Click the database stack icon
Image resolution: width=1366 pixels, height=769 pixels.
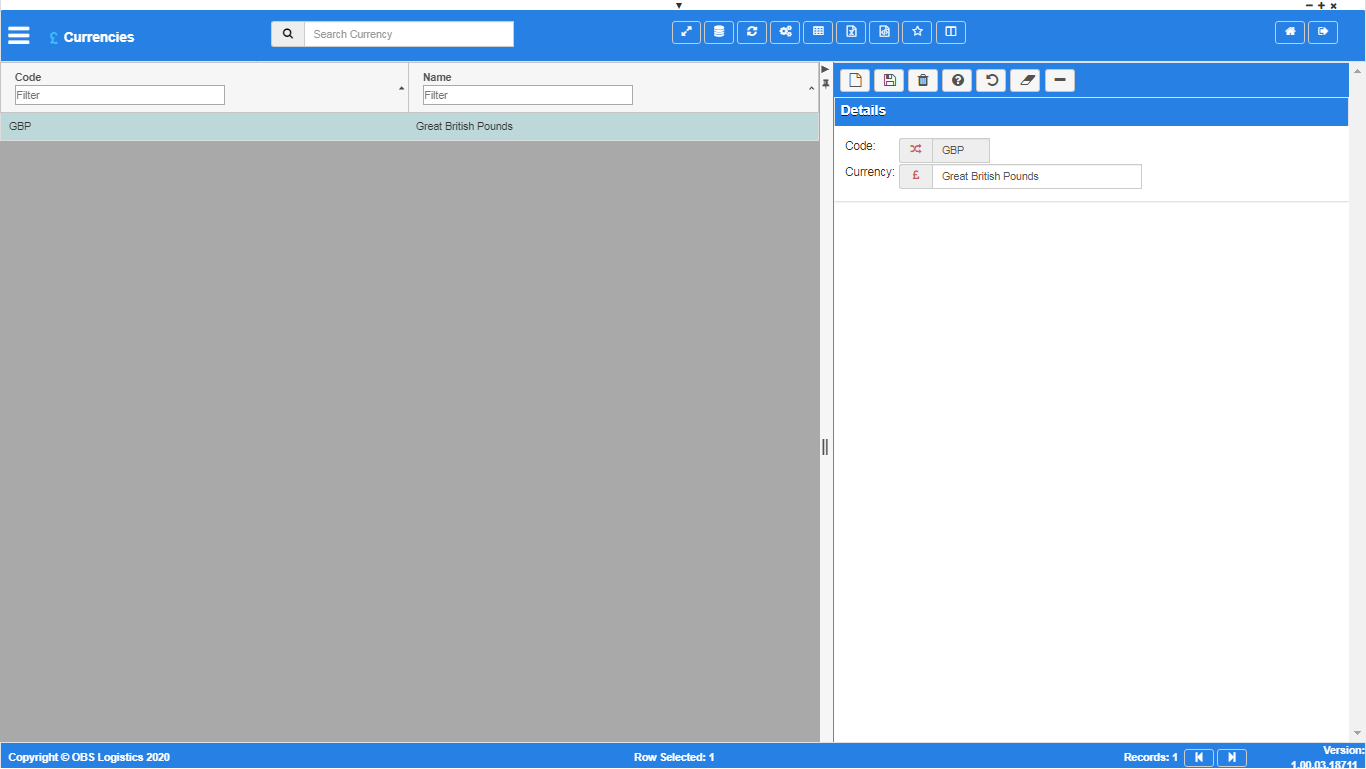click(719, 32)
